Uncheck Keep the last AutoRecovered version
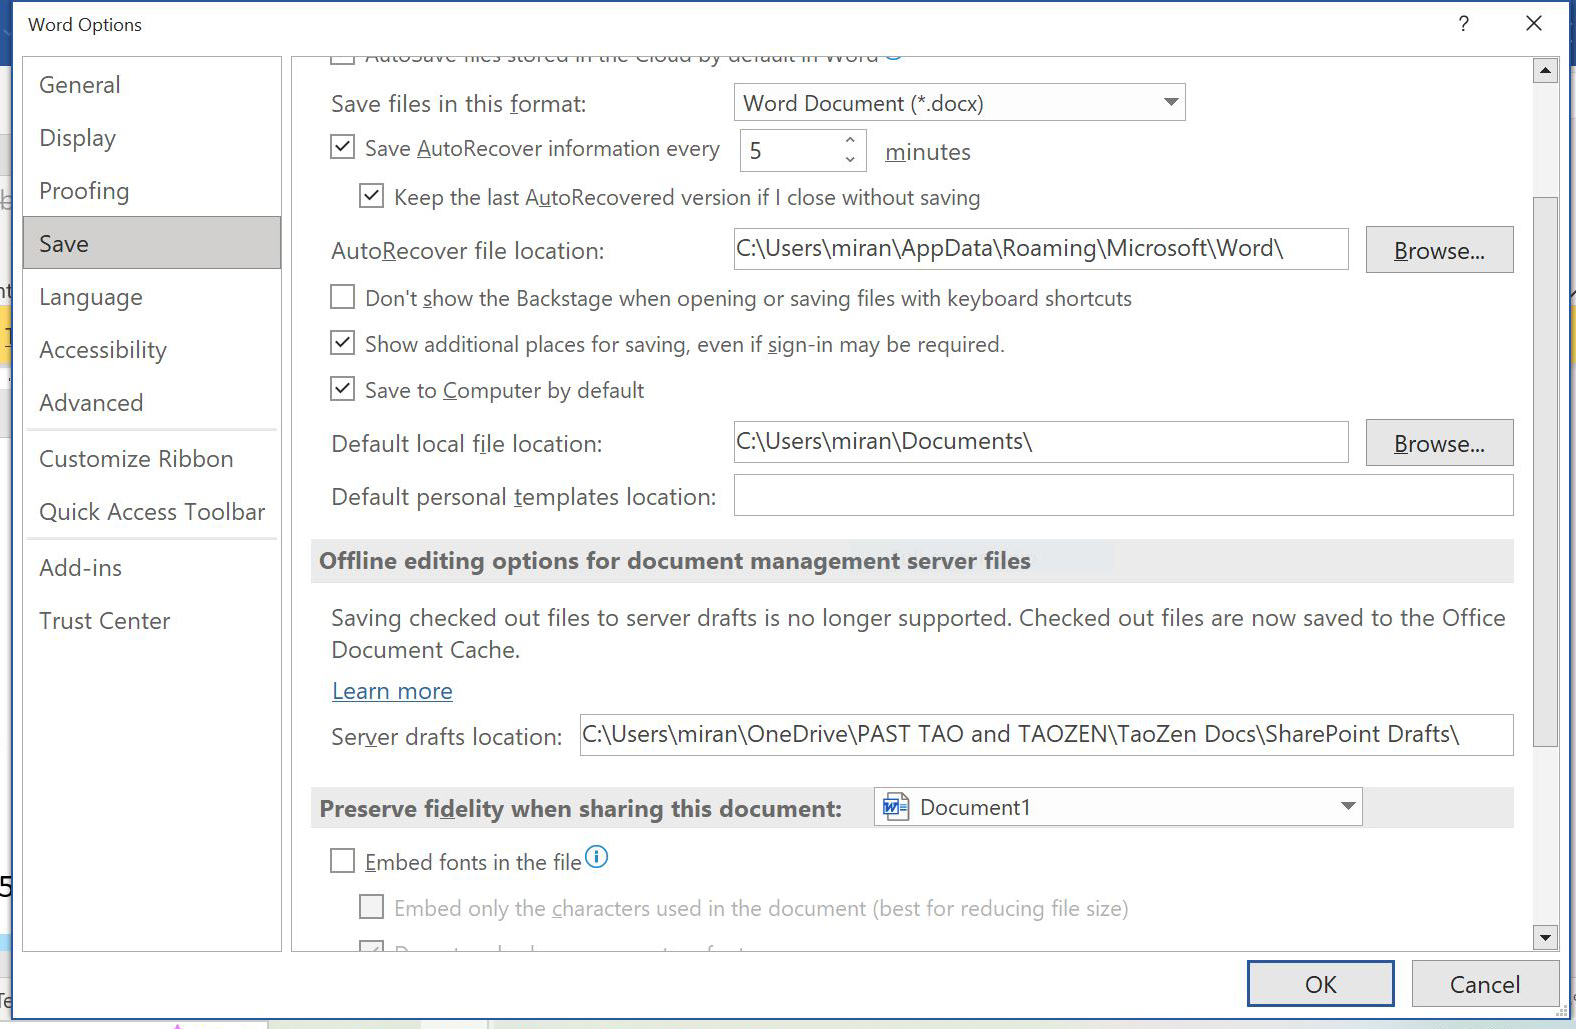 click(371, 196)
